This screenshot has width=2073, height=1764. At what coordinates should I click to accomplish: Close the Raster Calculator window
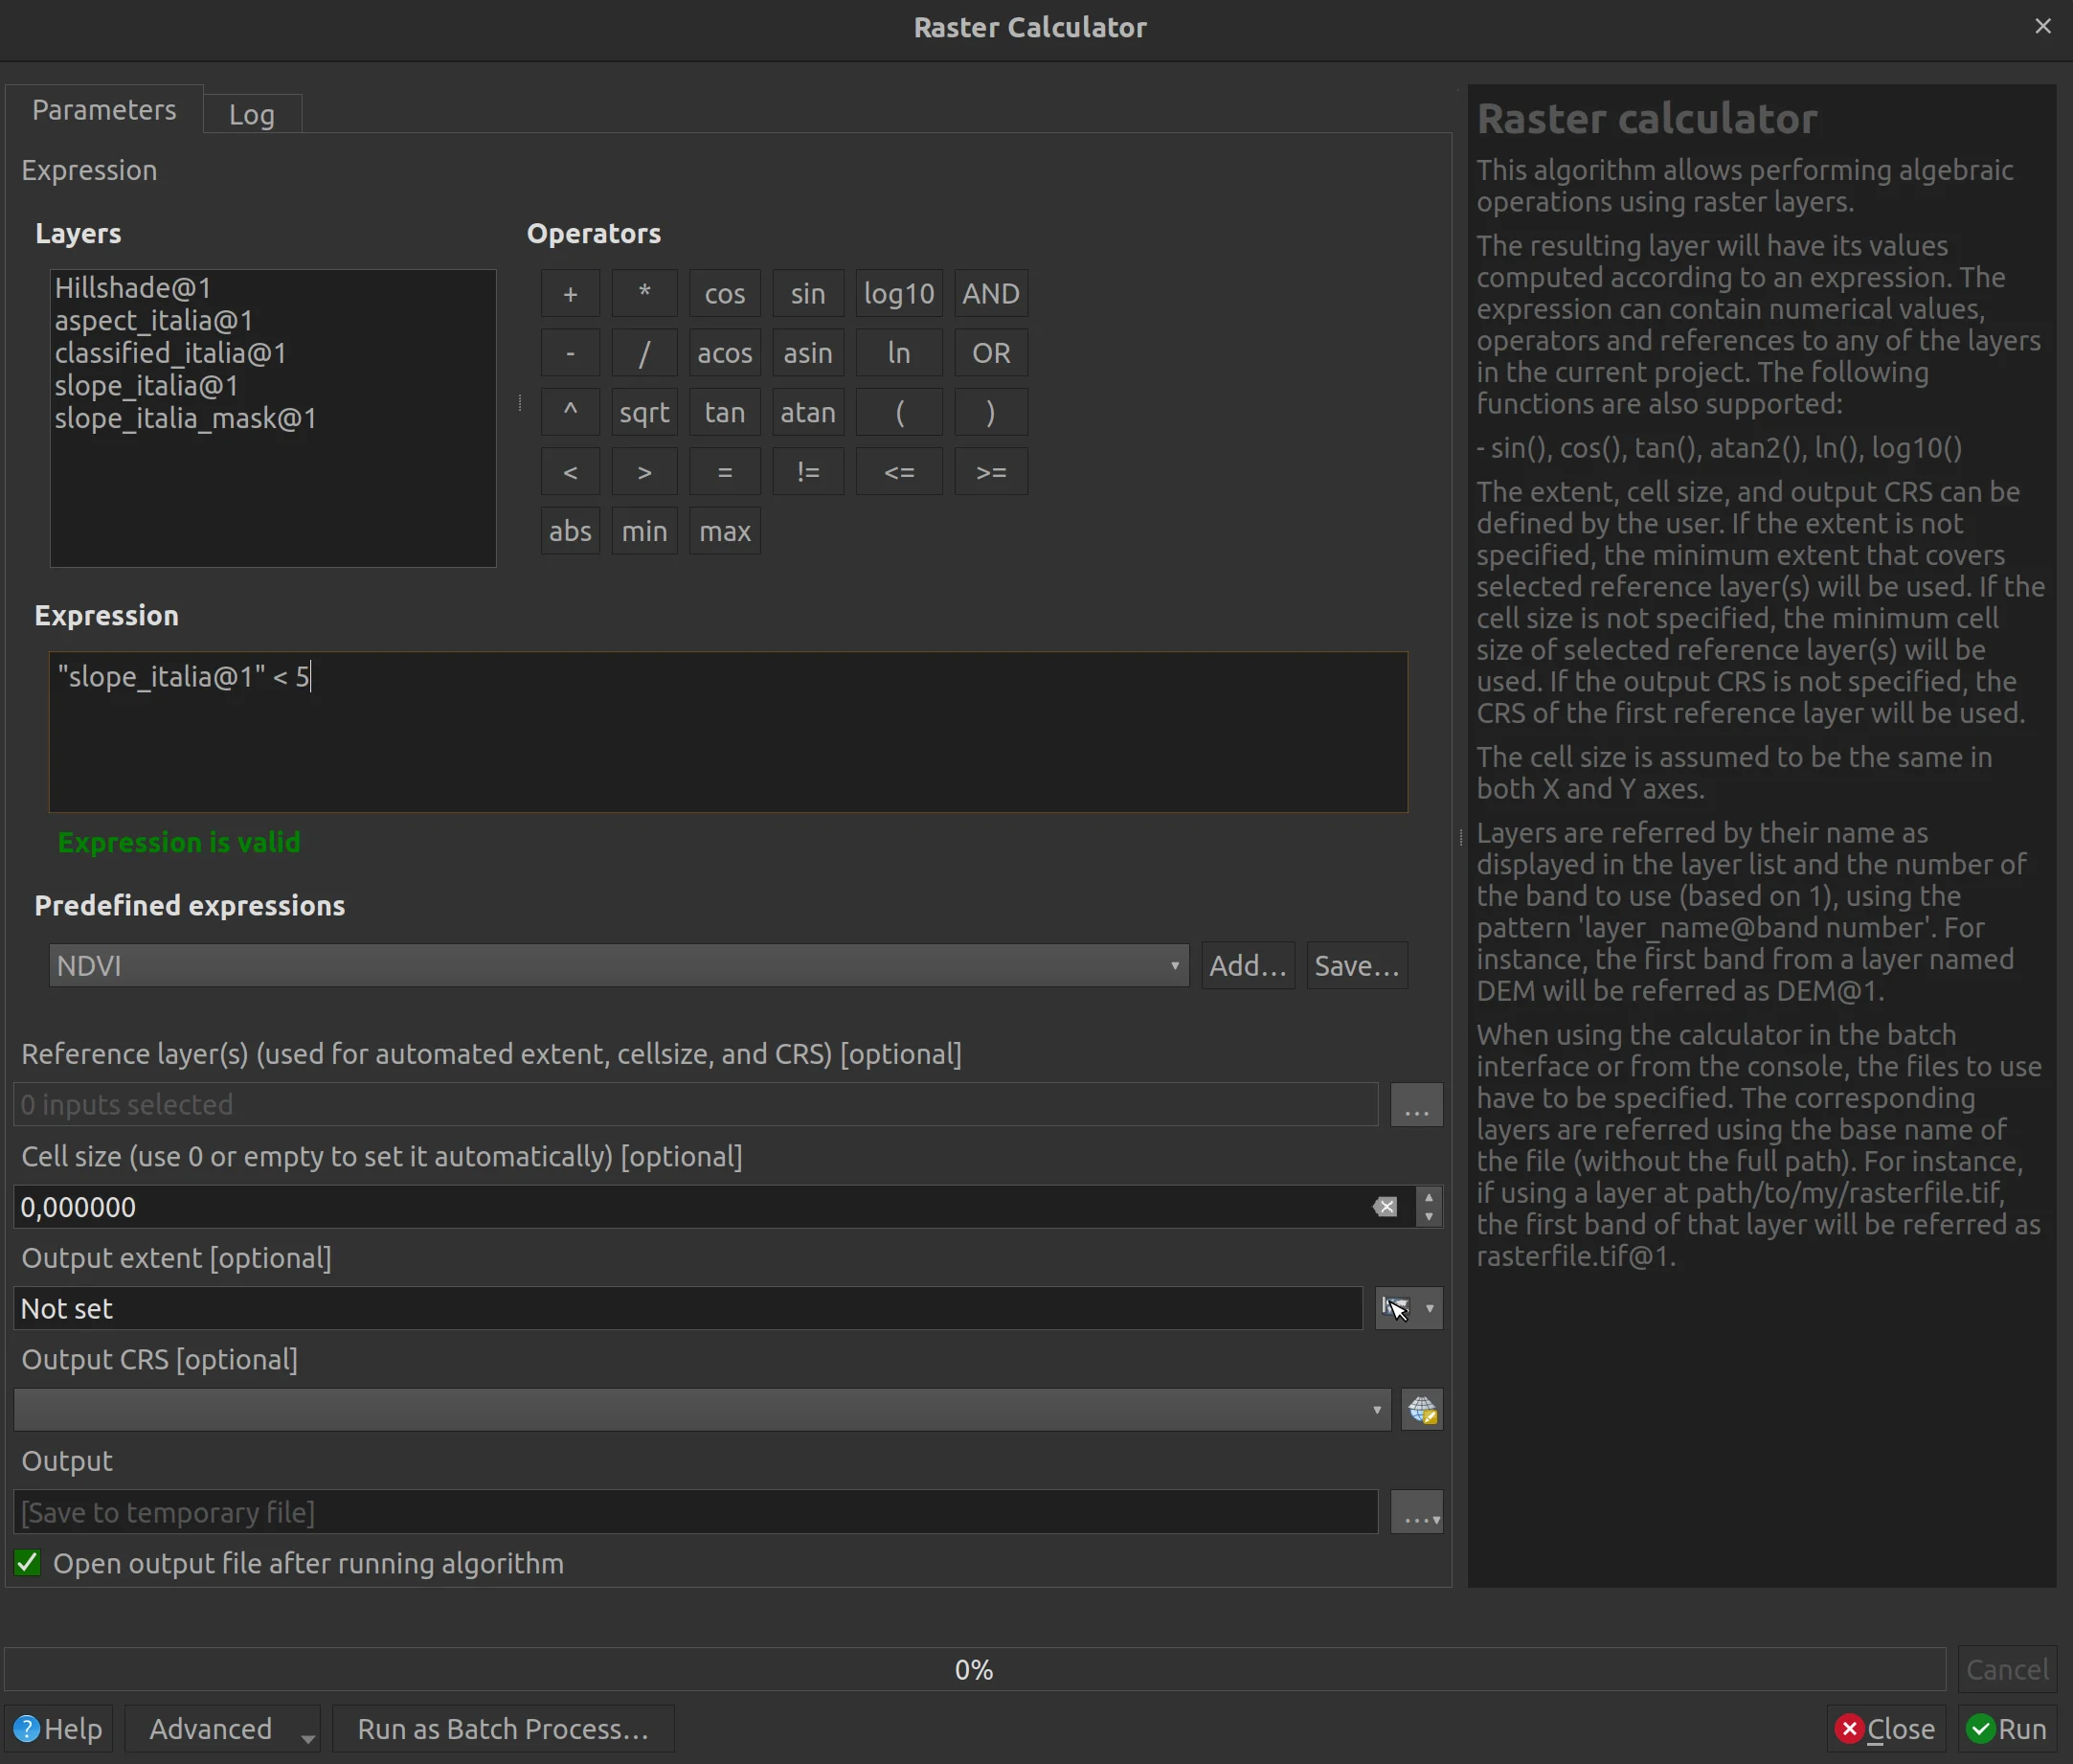(x=2043, y=26)
